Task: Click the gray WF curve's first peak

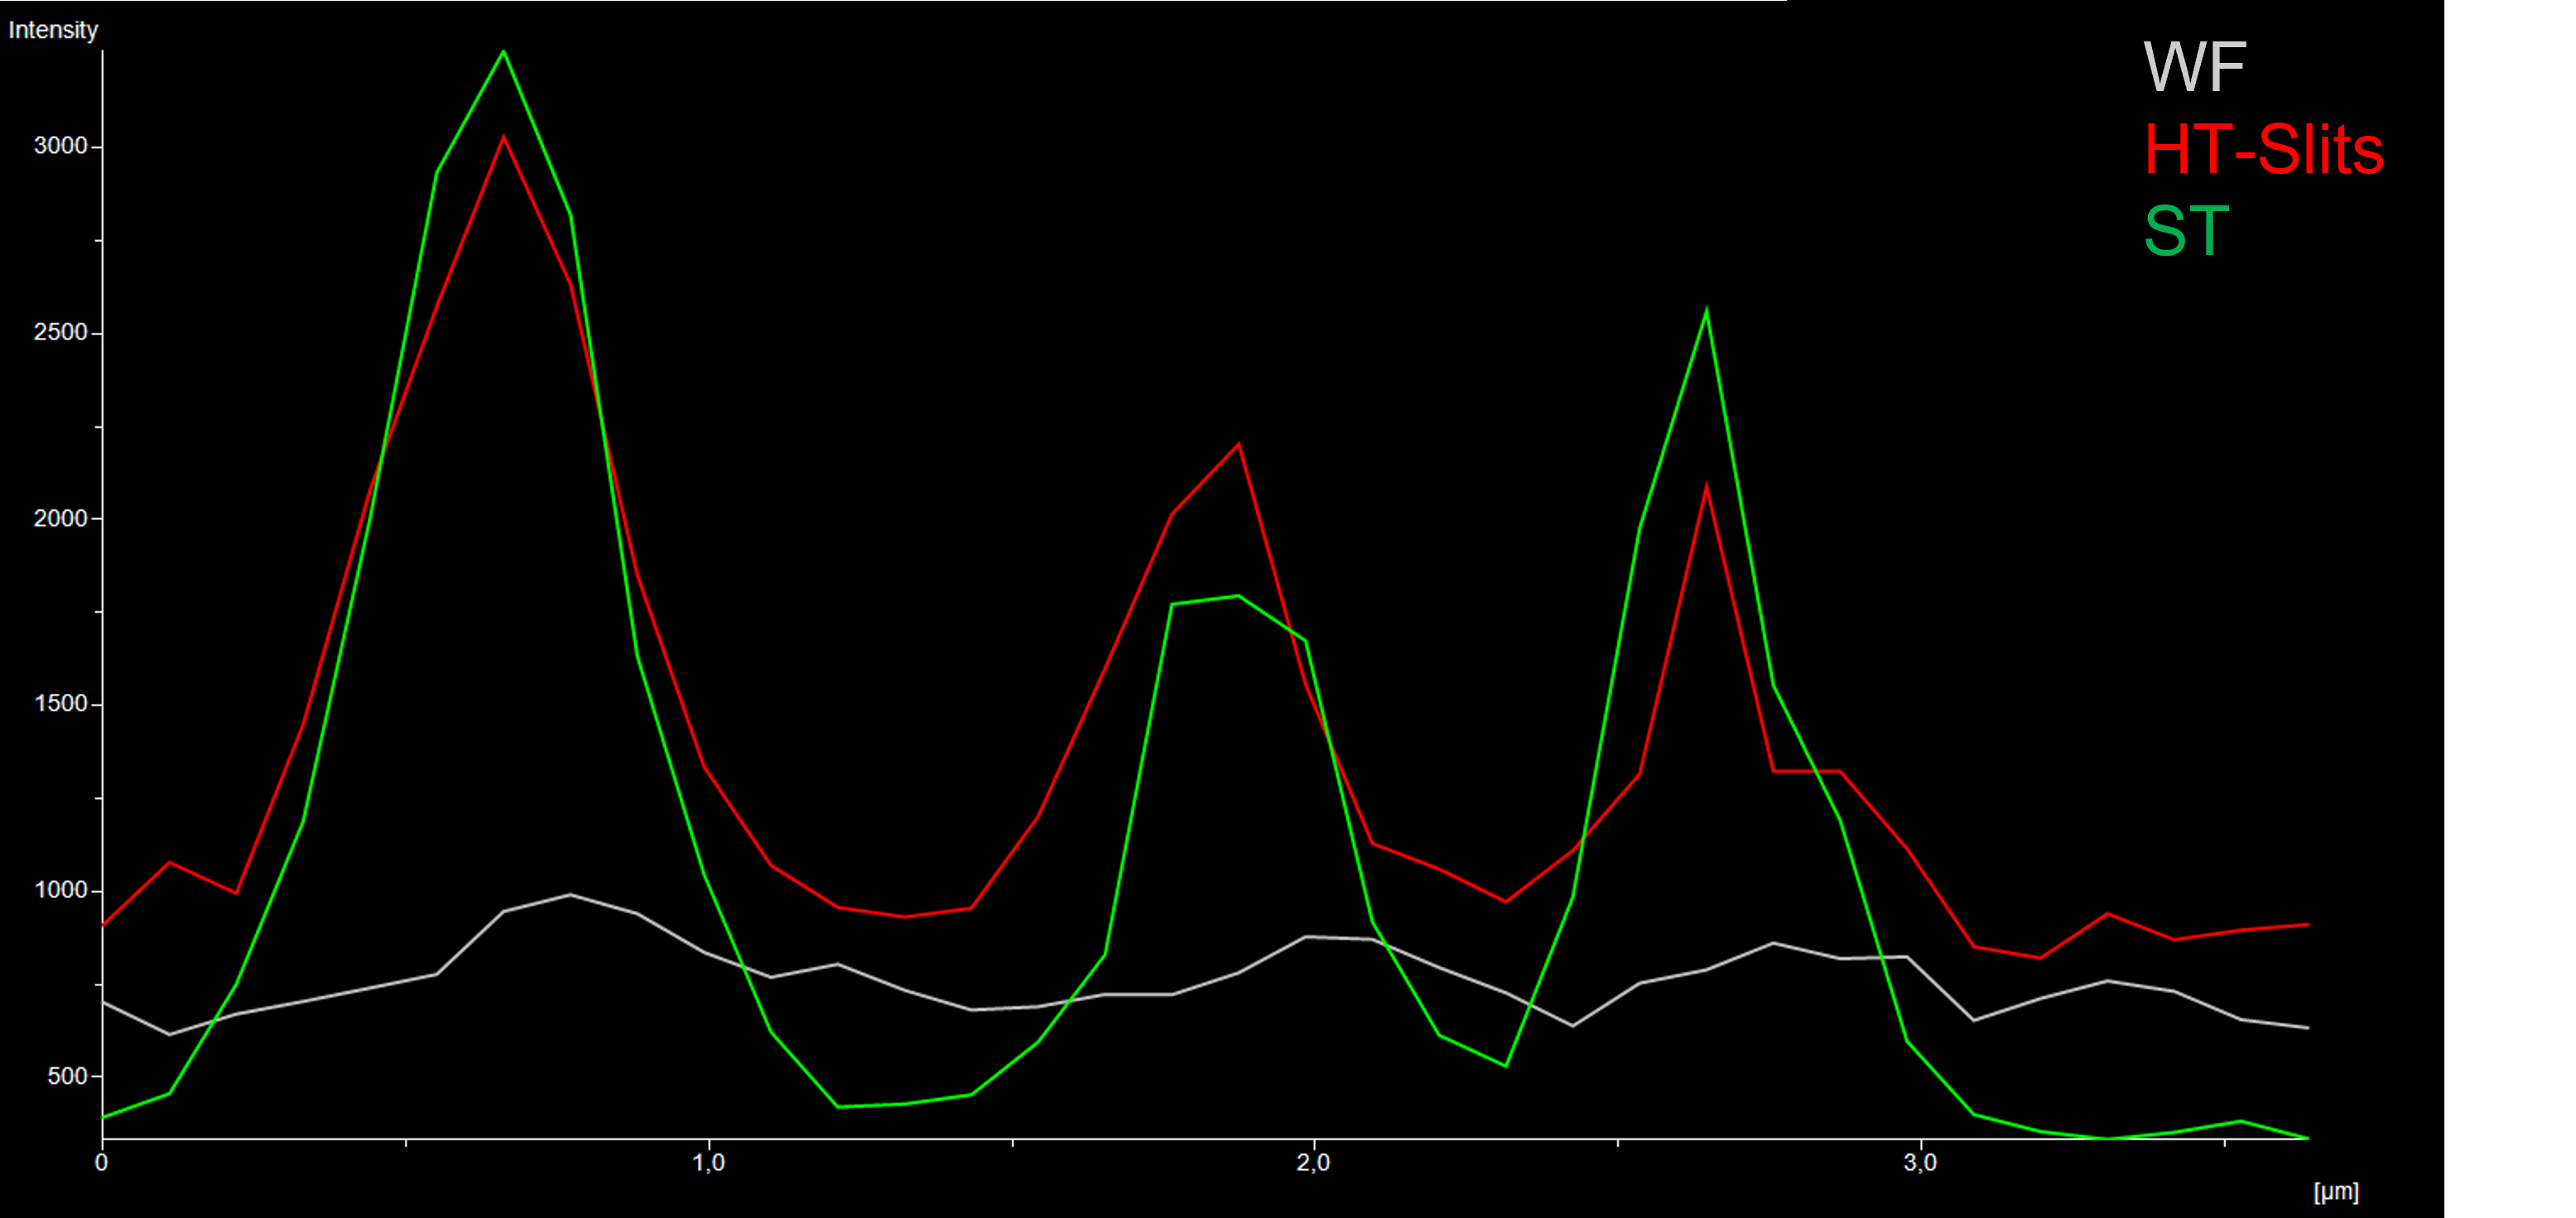Action: click(570, 895)
